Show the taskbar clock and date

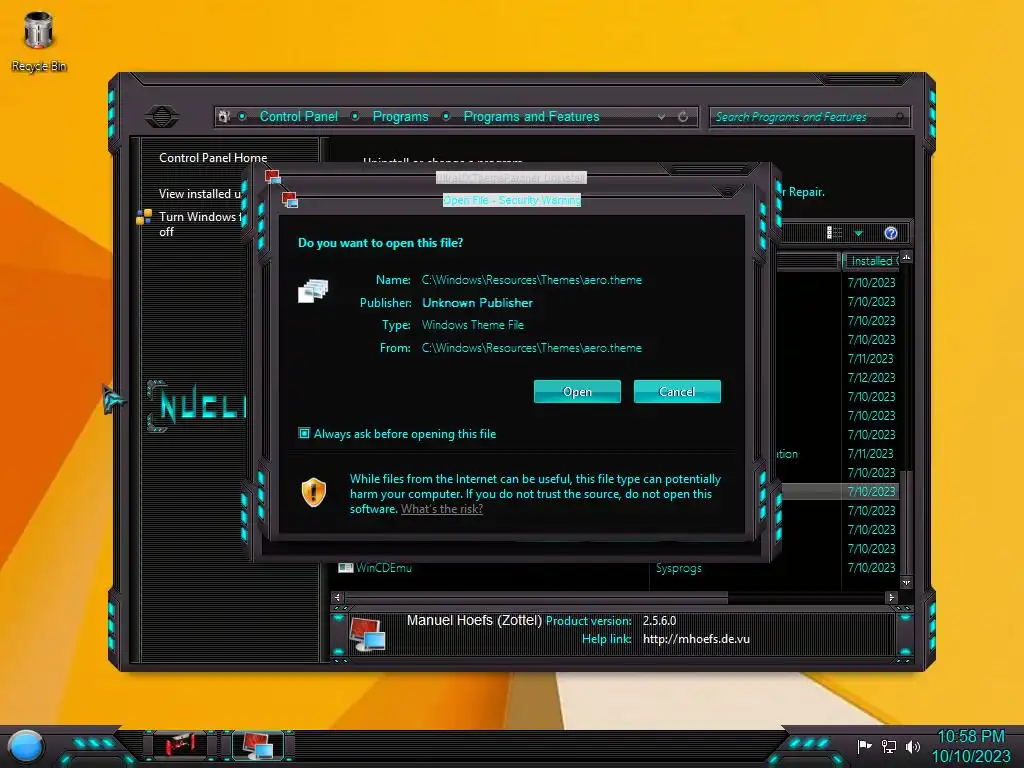point(971,746)
